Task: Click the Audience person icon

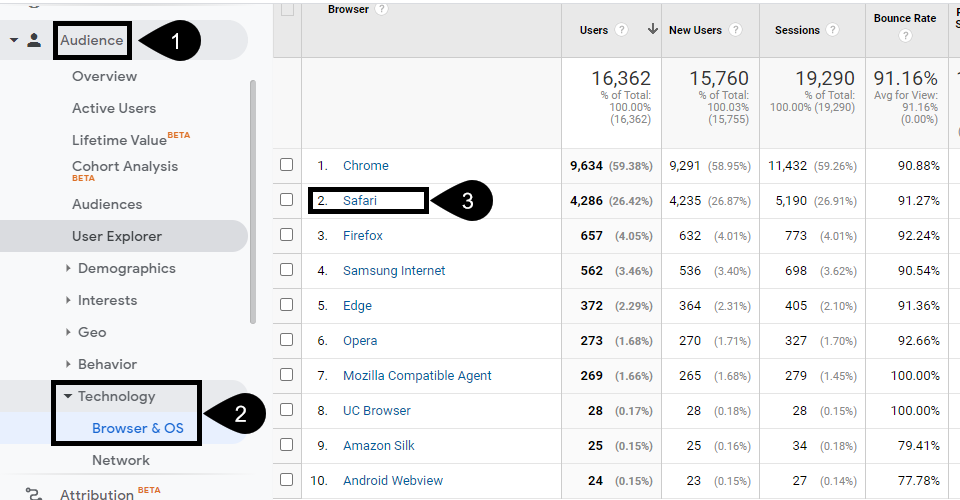Action: (34, 41)
